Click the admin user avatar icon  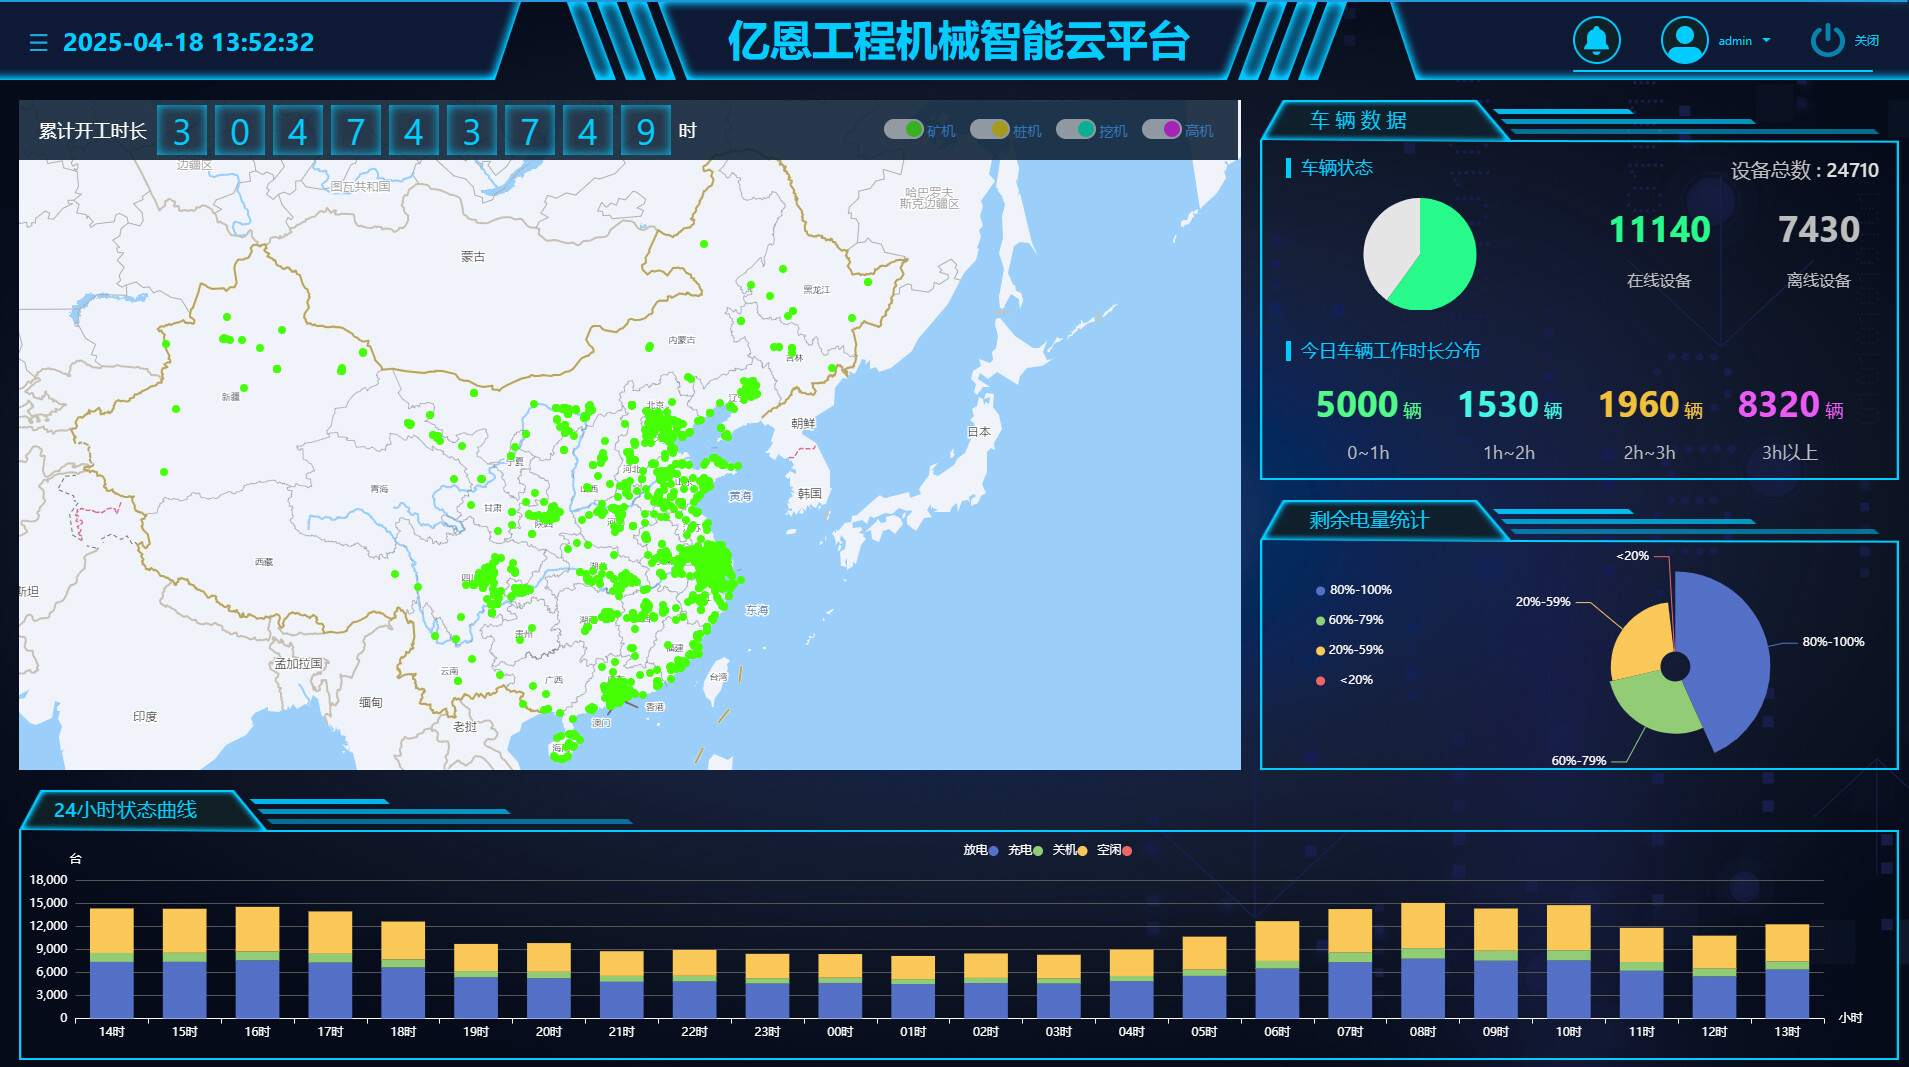[x=1684, y=41]
